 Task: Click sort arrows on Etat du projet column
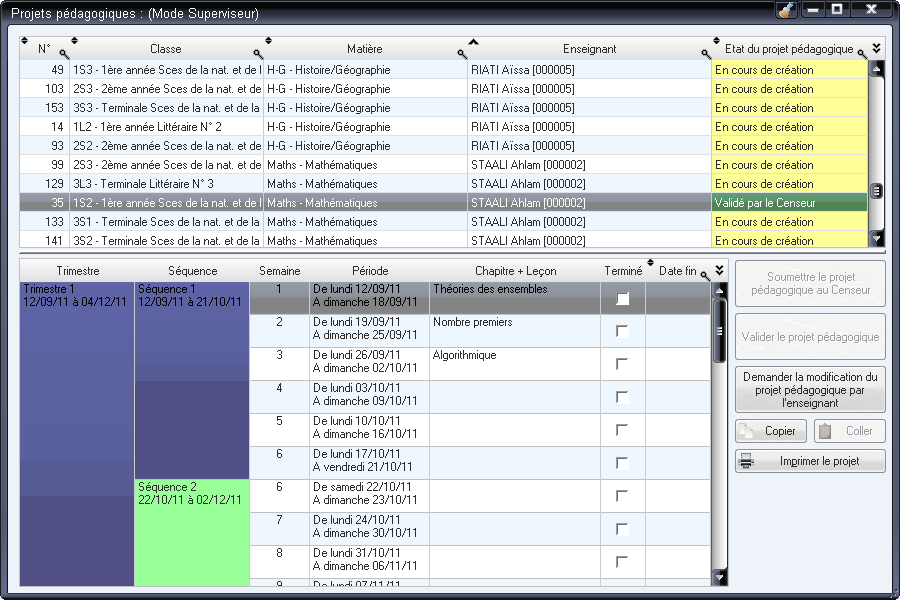point(716,40)
